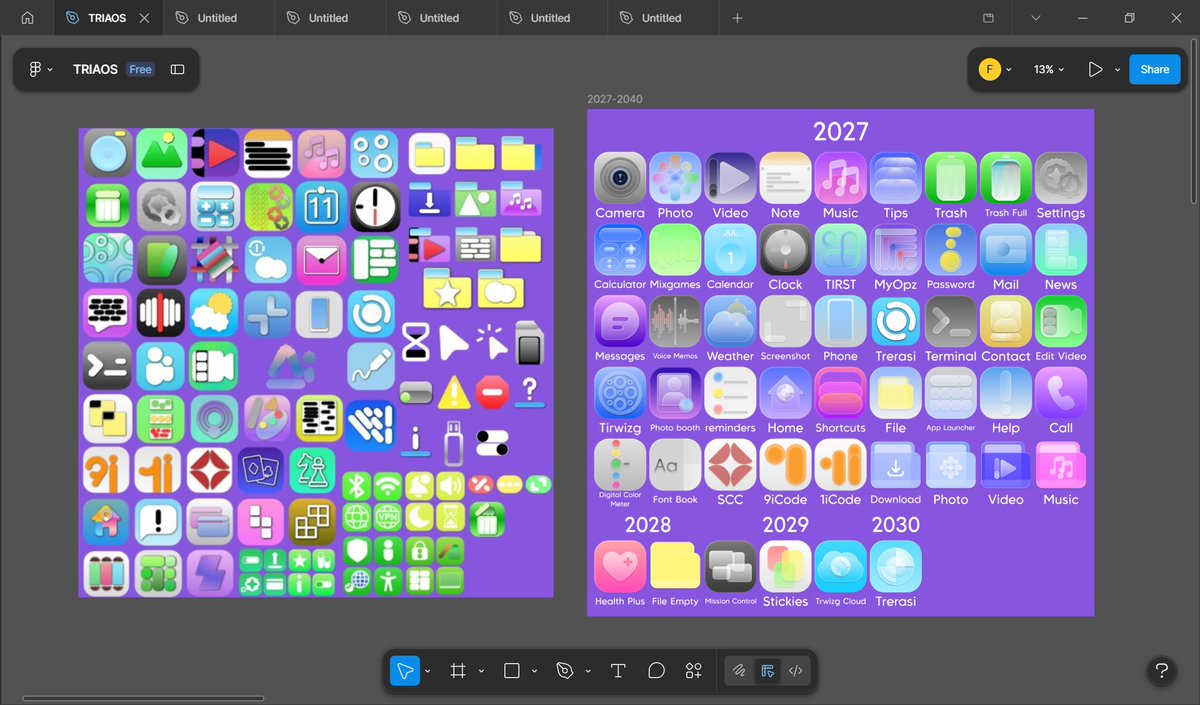Select the Text tool
This screenshot has width=1200, height=705.
pos(618,670)
